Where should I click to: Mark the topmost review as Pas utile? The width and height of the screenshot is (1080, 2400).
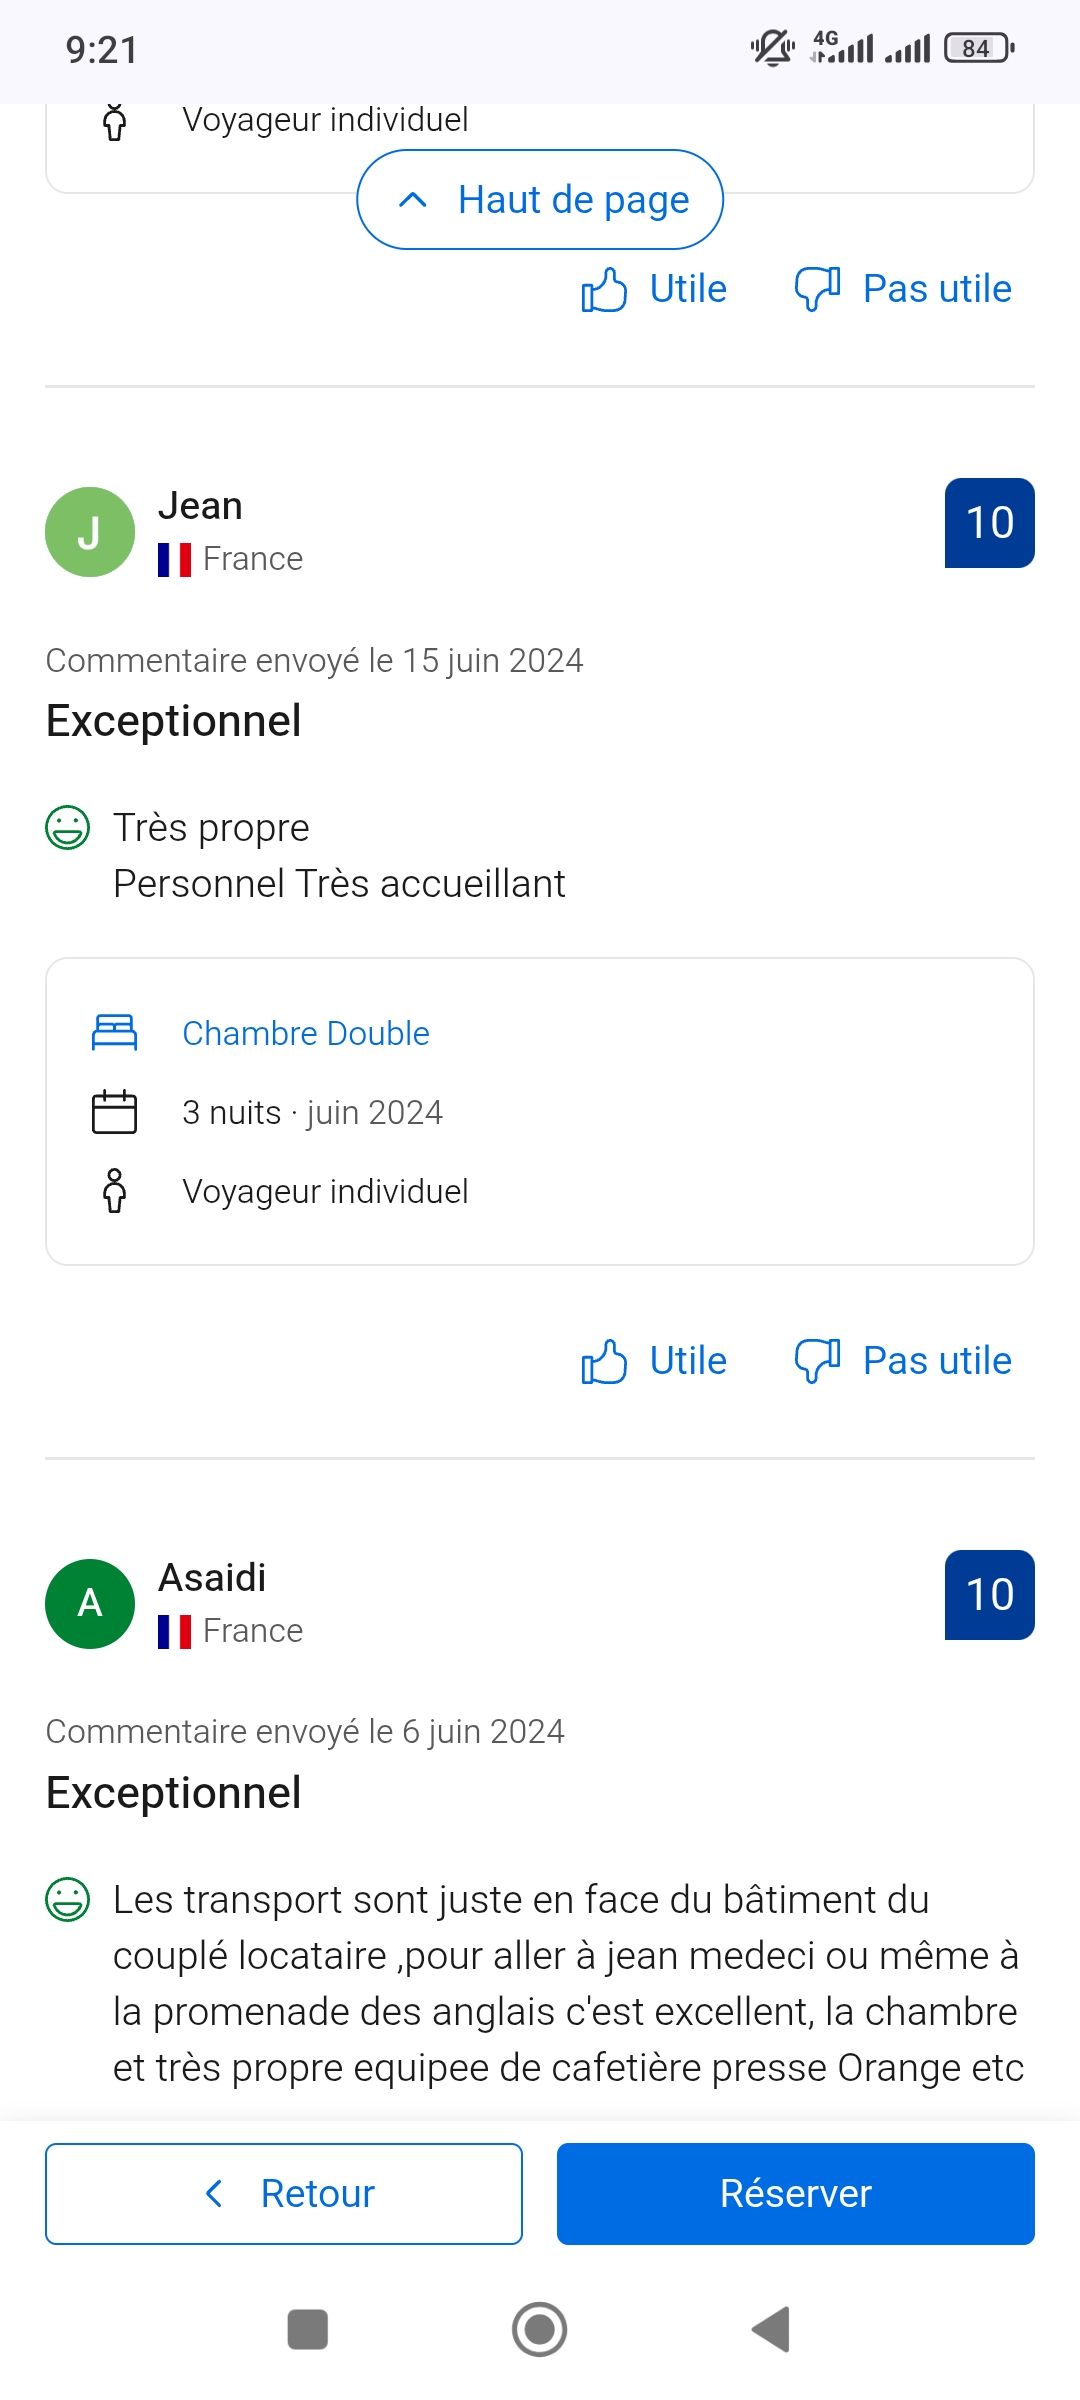[937, 289]
